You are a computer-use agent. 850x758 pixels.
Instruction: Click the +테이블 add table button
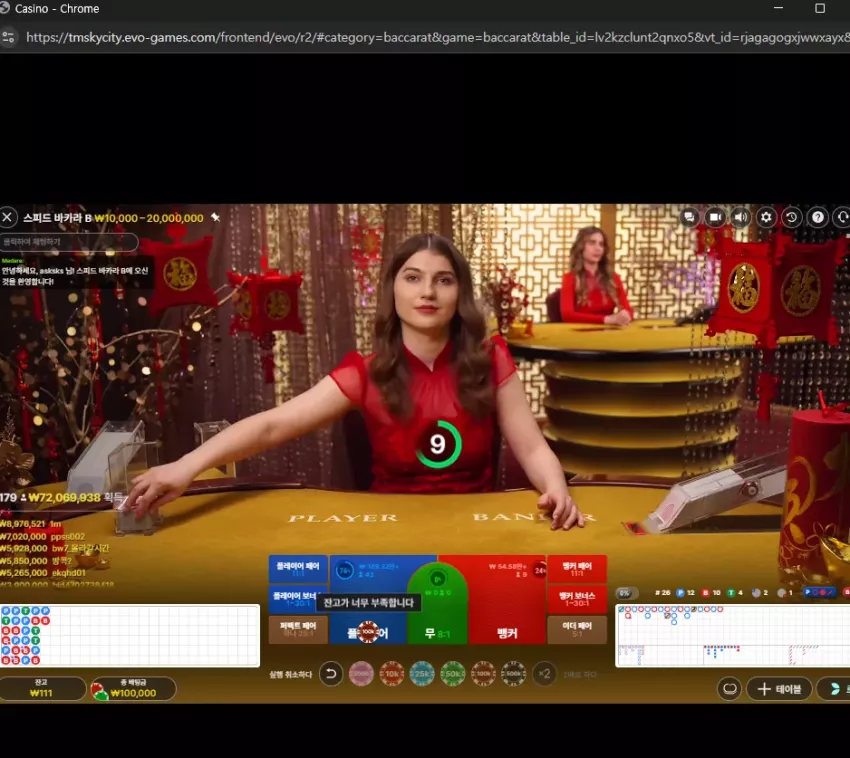click(779, 689)
